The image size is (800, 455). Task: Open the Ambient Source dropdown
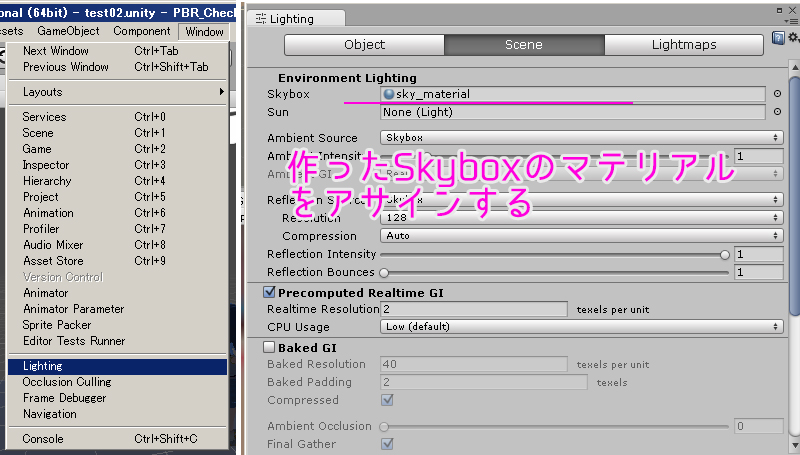coord(582,138)
